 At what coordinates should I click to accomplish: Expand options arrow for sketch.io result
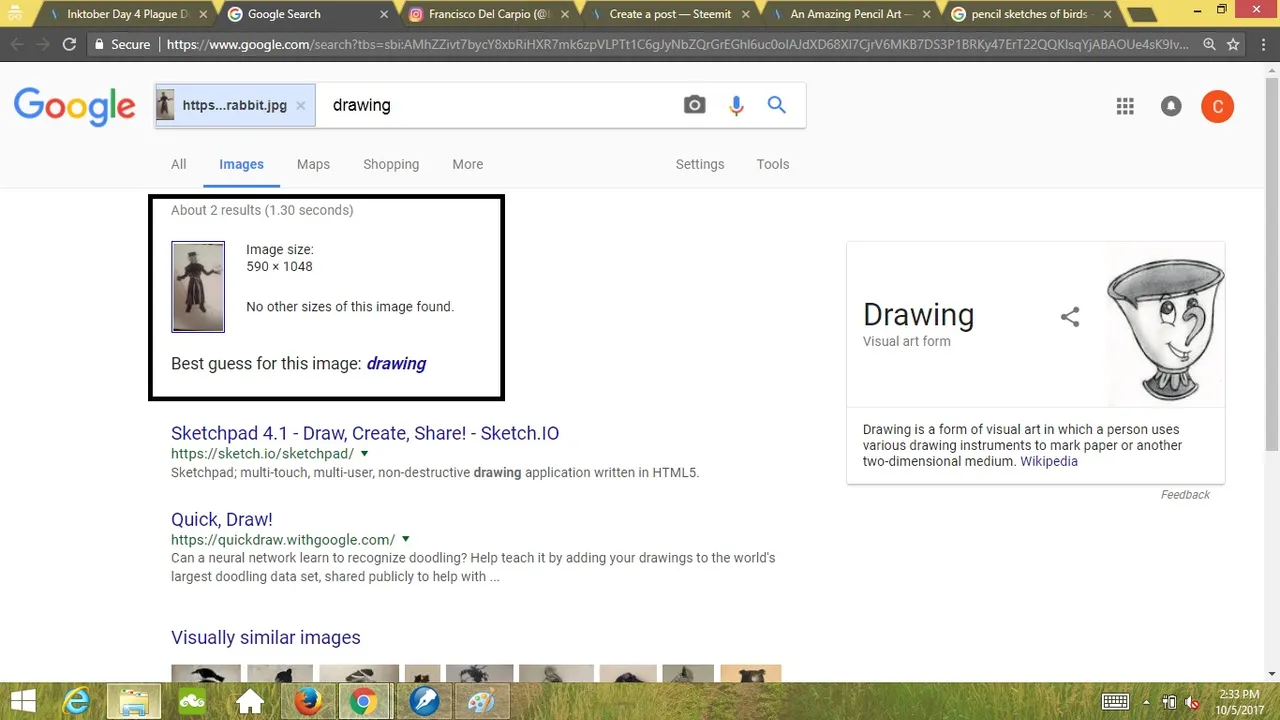pyautogui.click(x=364, y=454)
